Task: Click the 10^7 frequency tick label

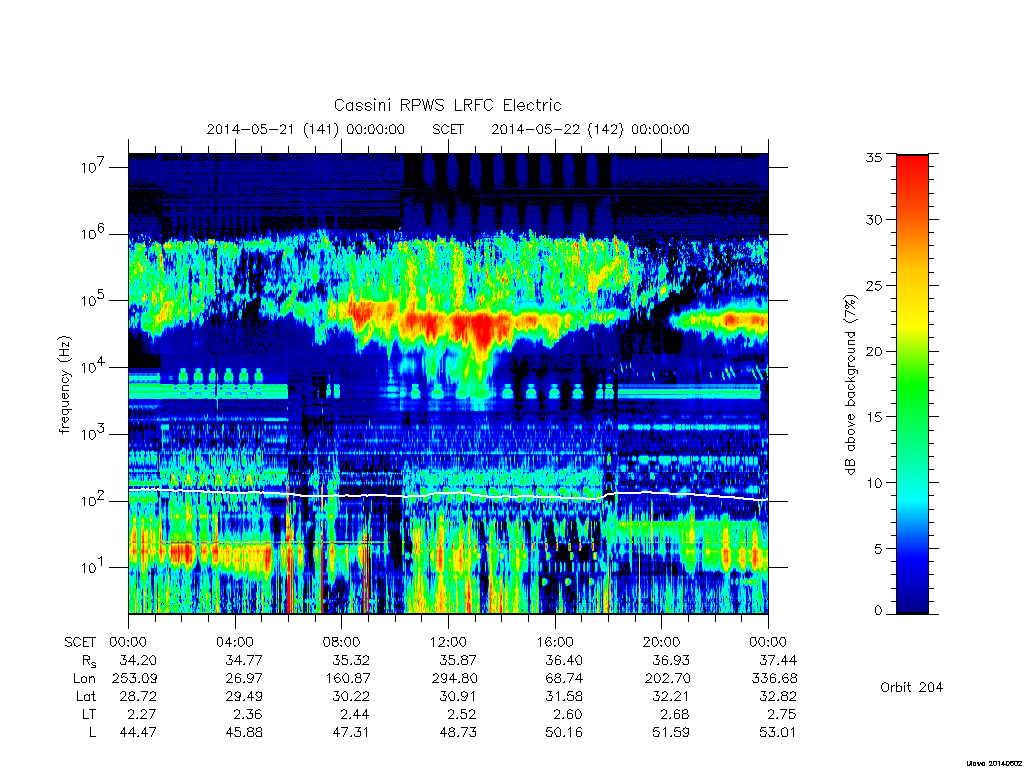Action: click(93, 167)
